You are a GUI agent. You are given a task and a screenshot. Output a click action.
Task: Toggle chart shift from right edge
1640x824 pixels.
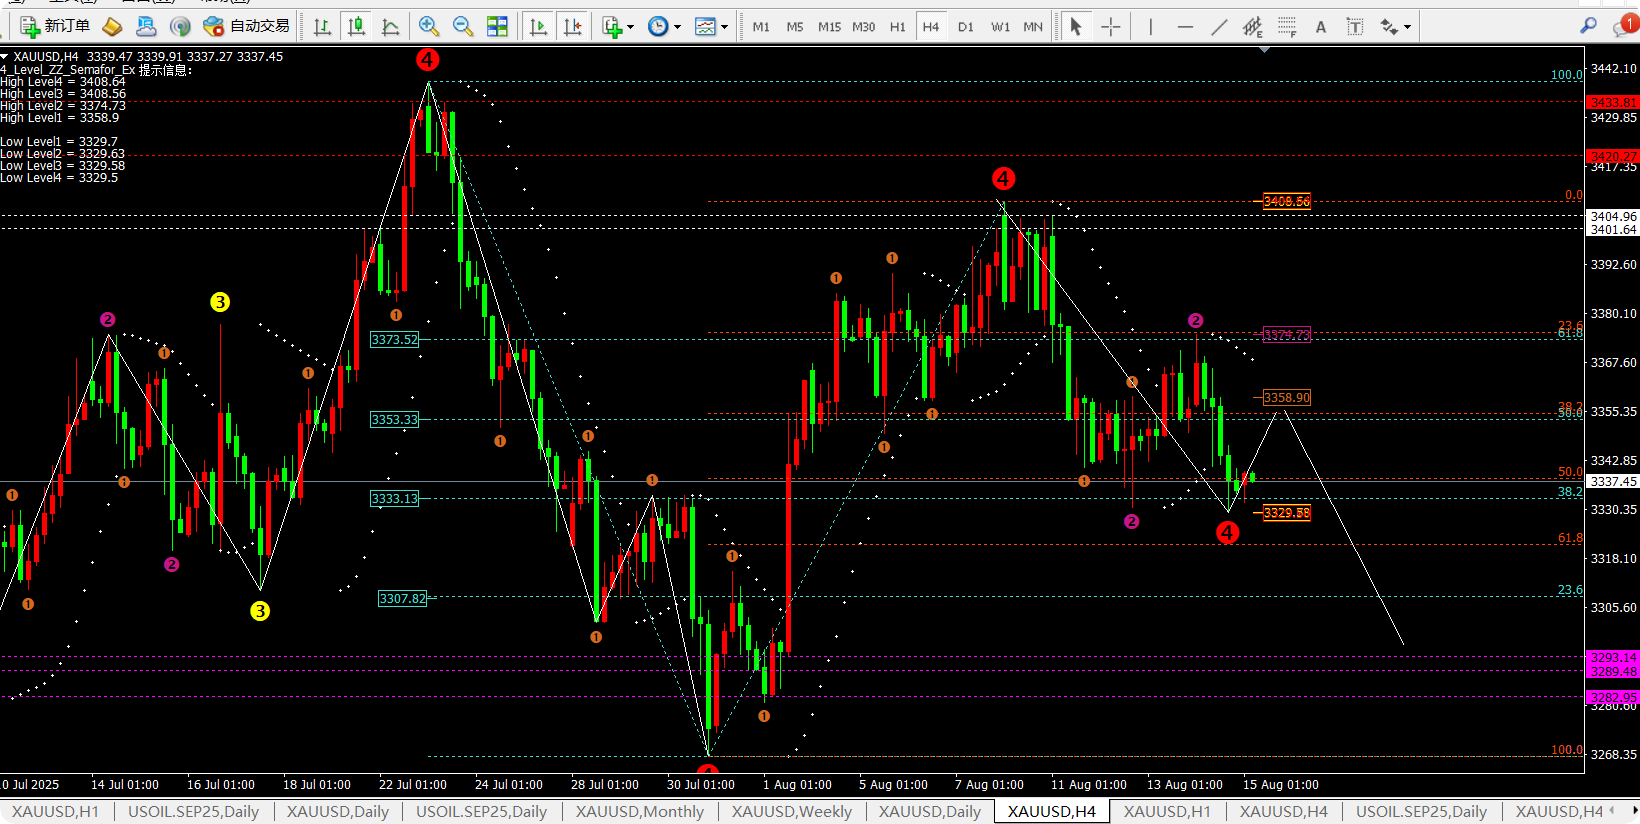(x=573, y=27)
